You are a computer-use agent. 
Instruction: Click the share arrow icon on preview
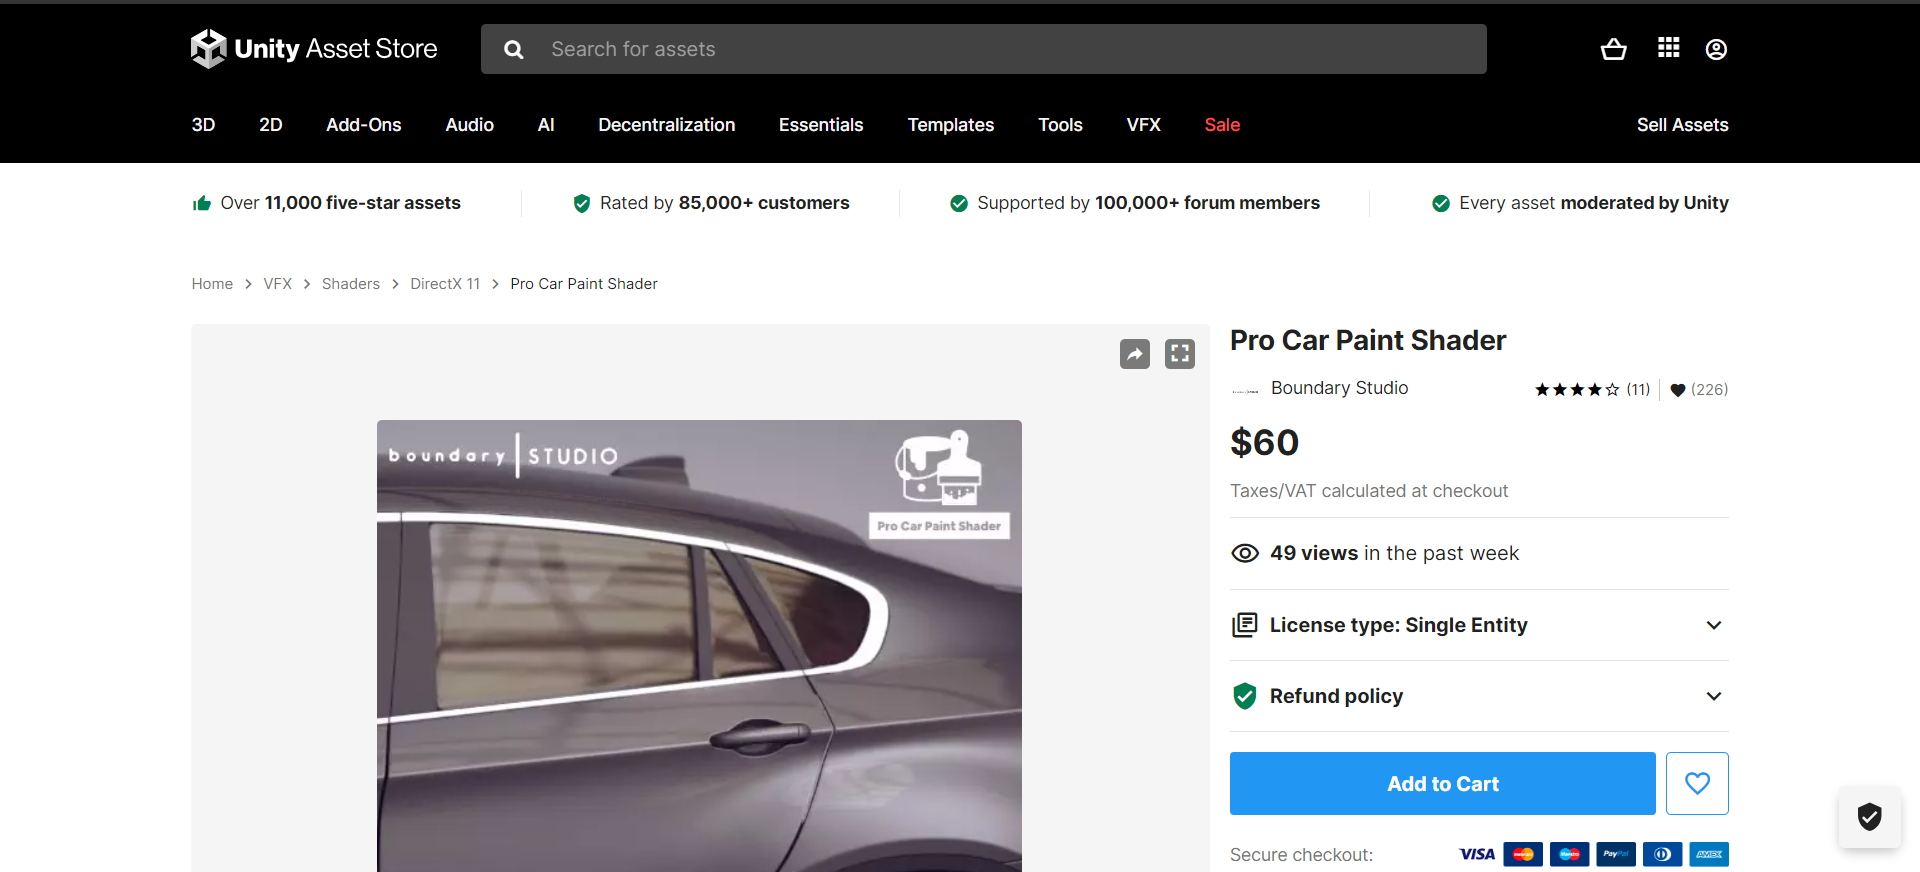1134,354
